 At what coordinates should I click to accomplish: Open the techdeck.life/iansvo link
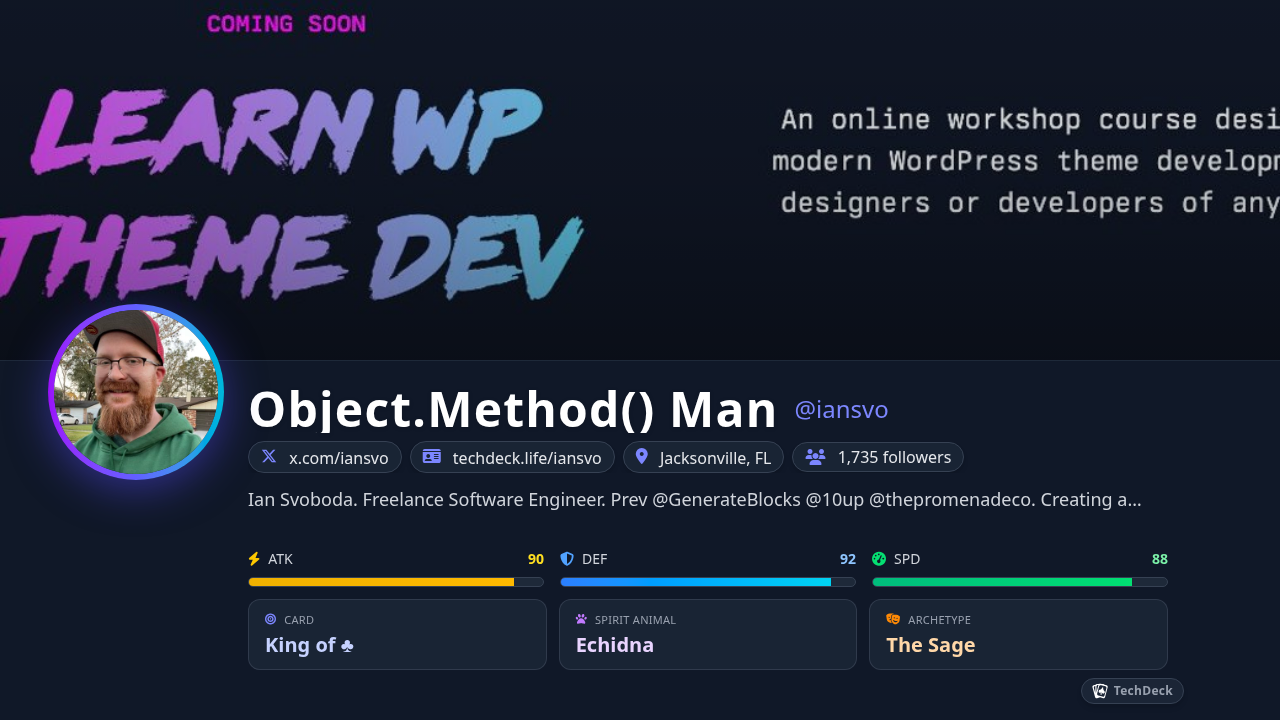click(527, 458)
